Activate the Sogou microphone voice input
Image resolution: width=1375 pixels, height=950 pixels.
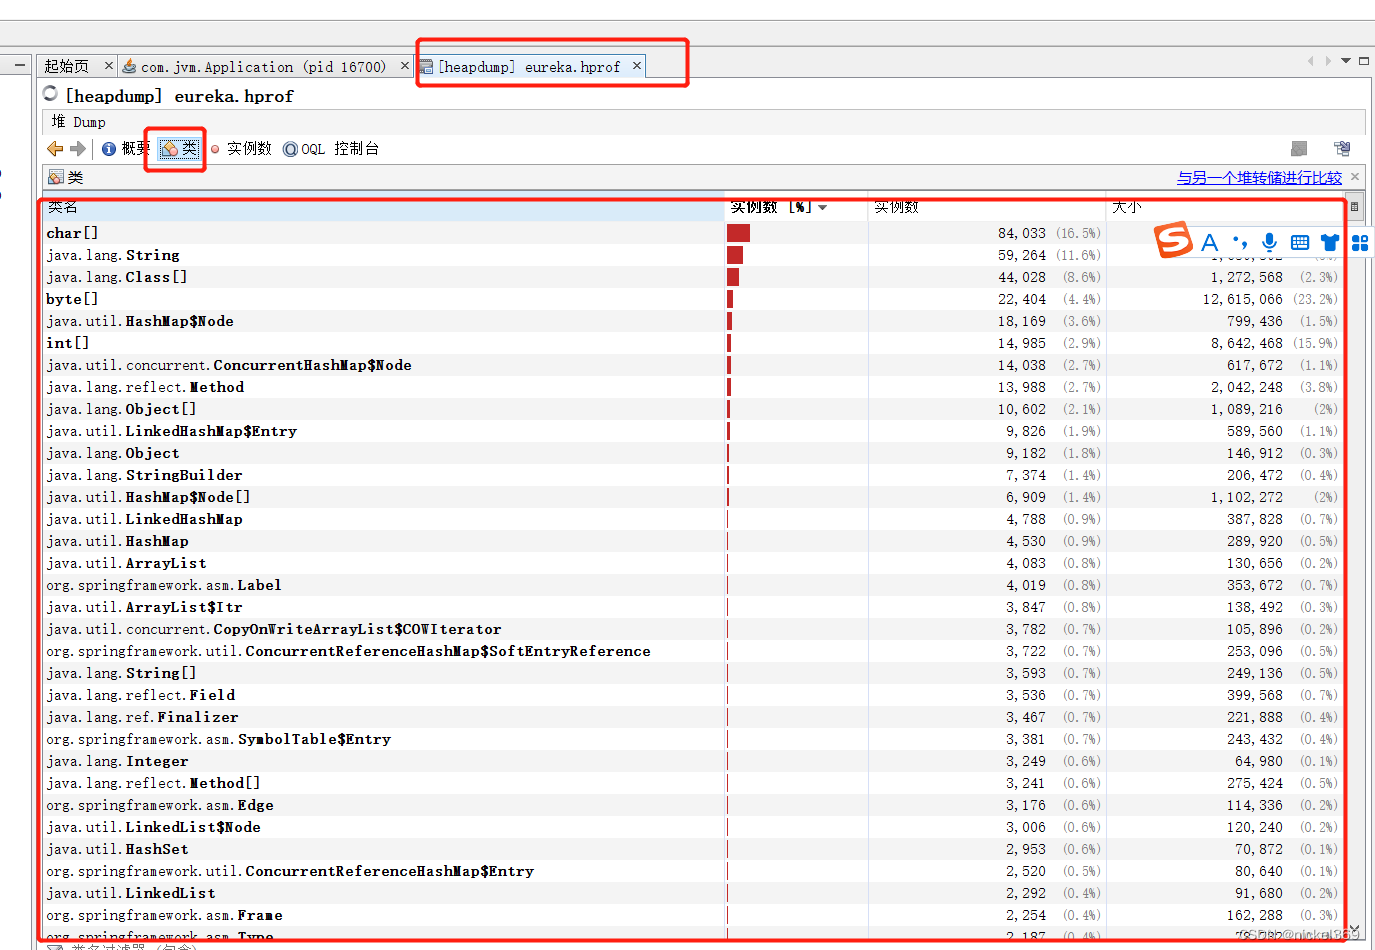click(1269, 242)
